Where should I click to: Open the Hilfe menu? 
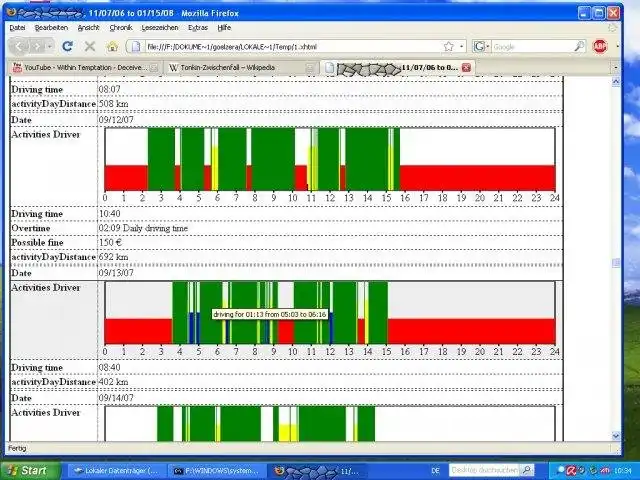pyautogui.click(x=224, y=28)
